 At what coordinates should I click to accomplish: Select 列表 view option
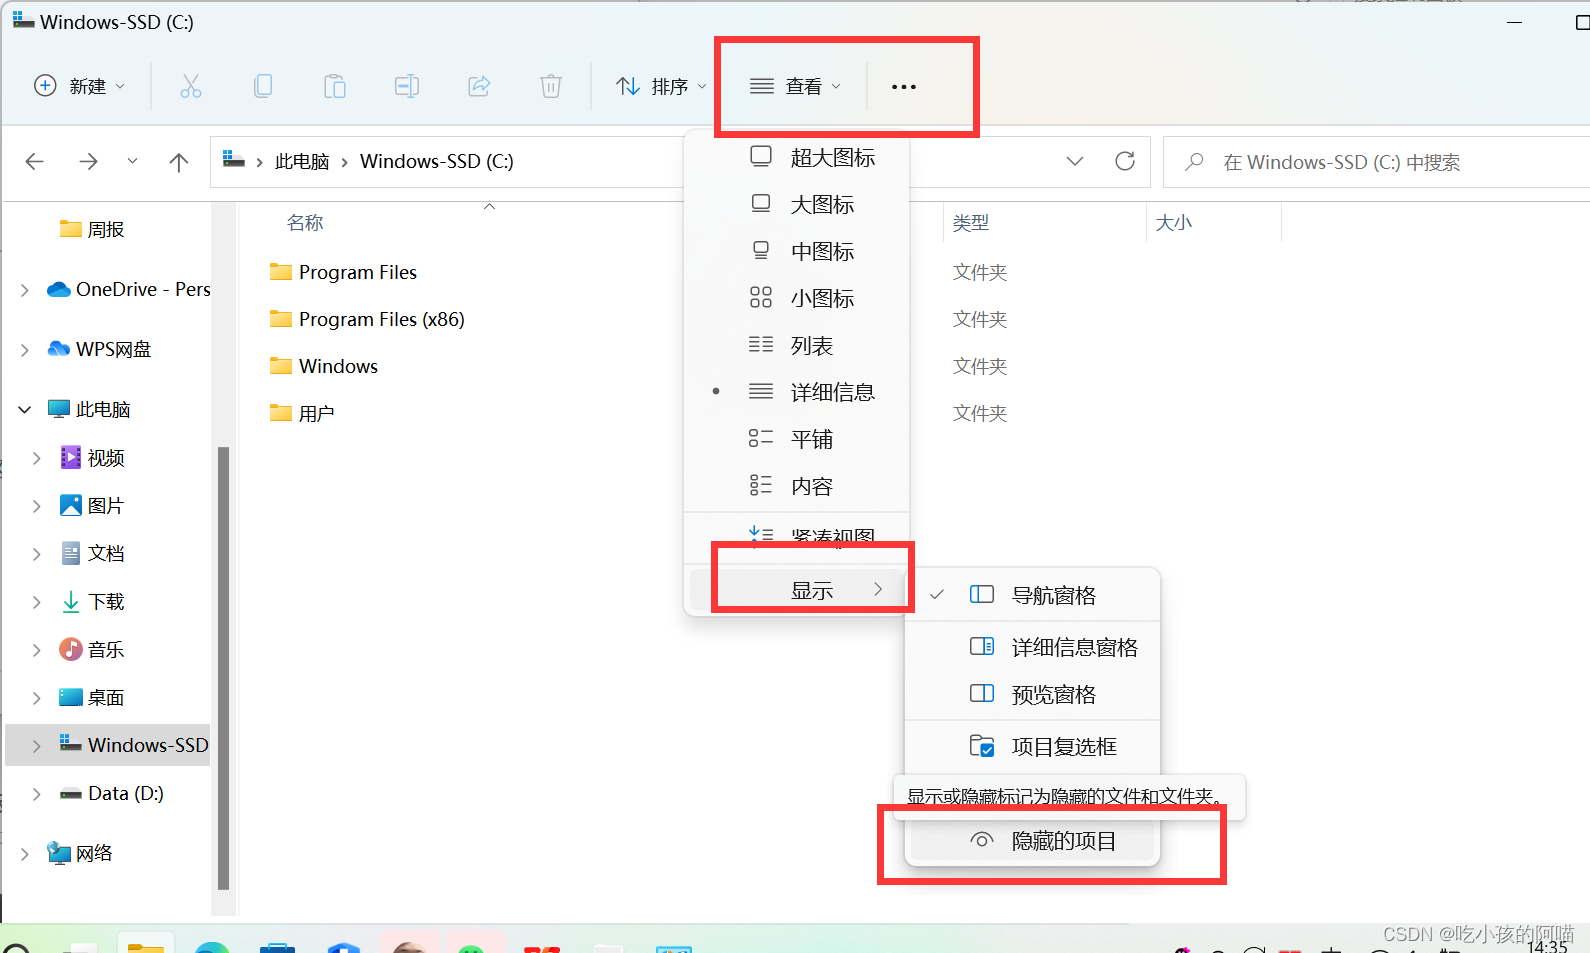tap(797, 346)
